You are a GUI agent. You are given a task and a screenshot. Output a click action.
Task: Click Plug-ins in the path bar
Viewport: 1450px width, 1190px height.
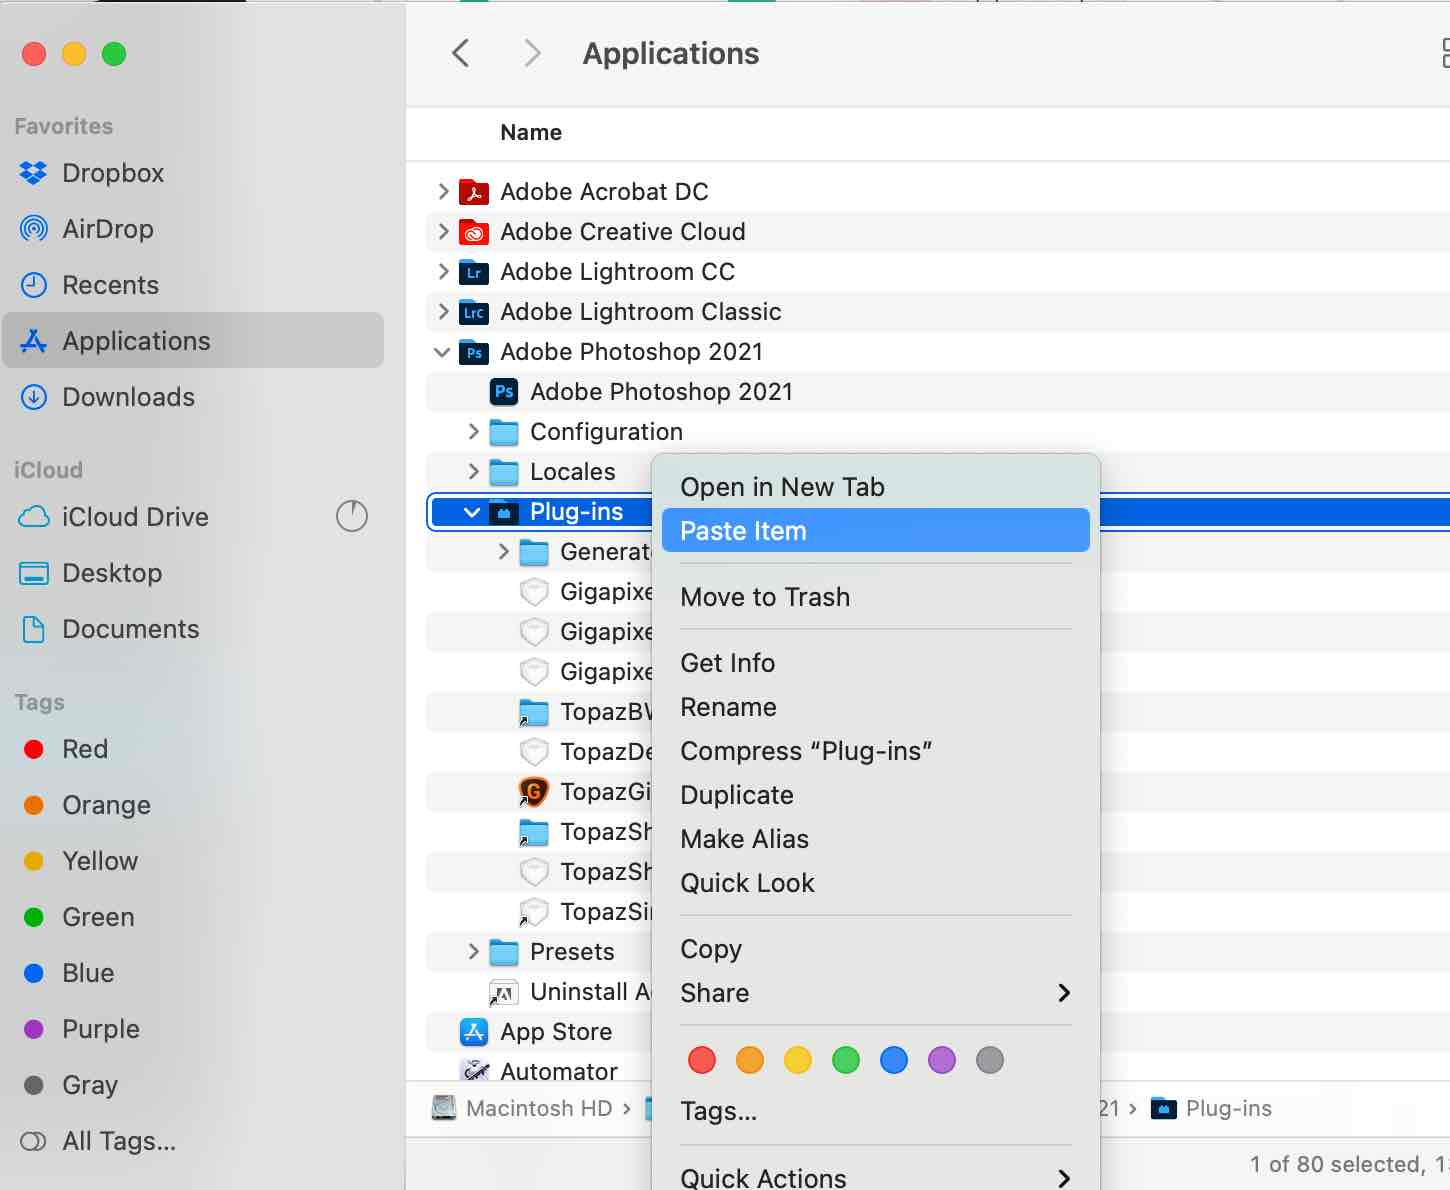click(1212, 1108)
